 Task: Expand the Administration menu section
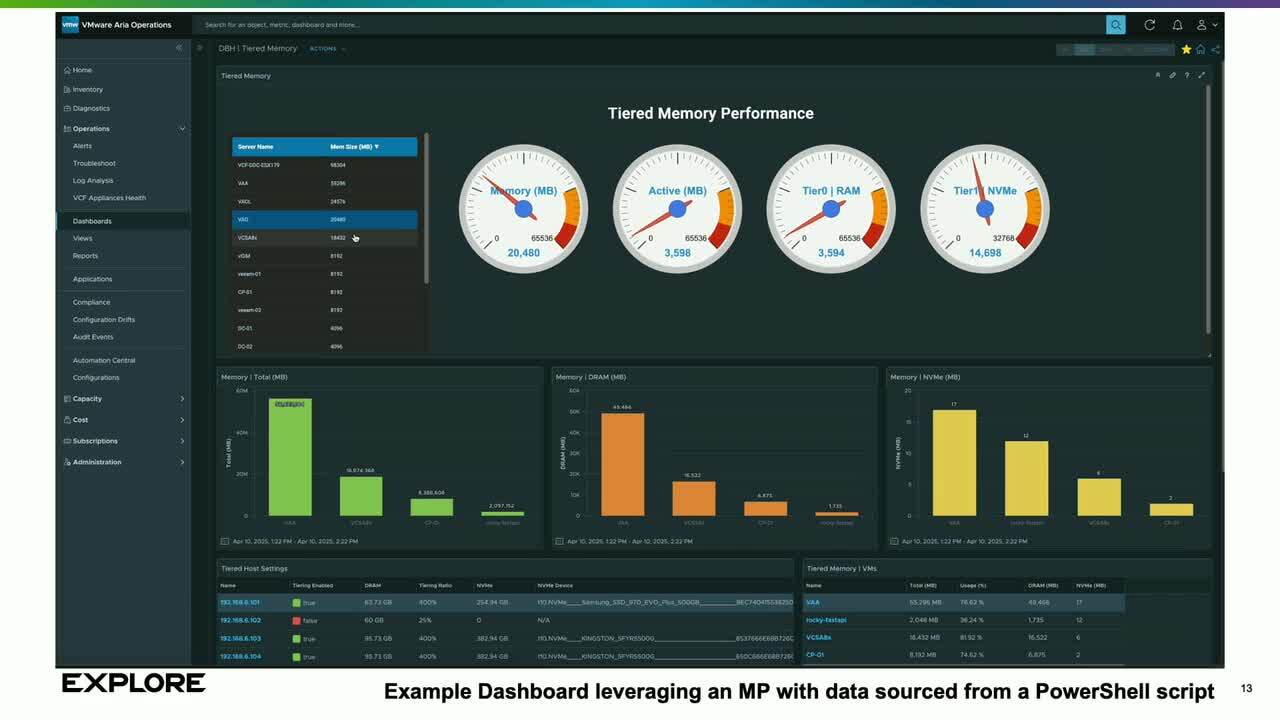[182, 462]
